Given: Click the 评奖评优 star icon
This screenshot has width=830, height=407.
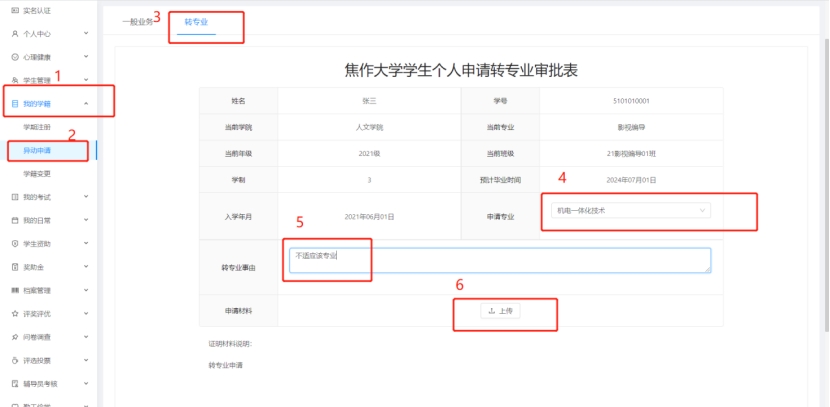Looking at the screenshot, I should coord(14,314).
